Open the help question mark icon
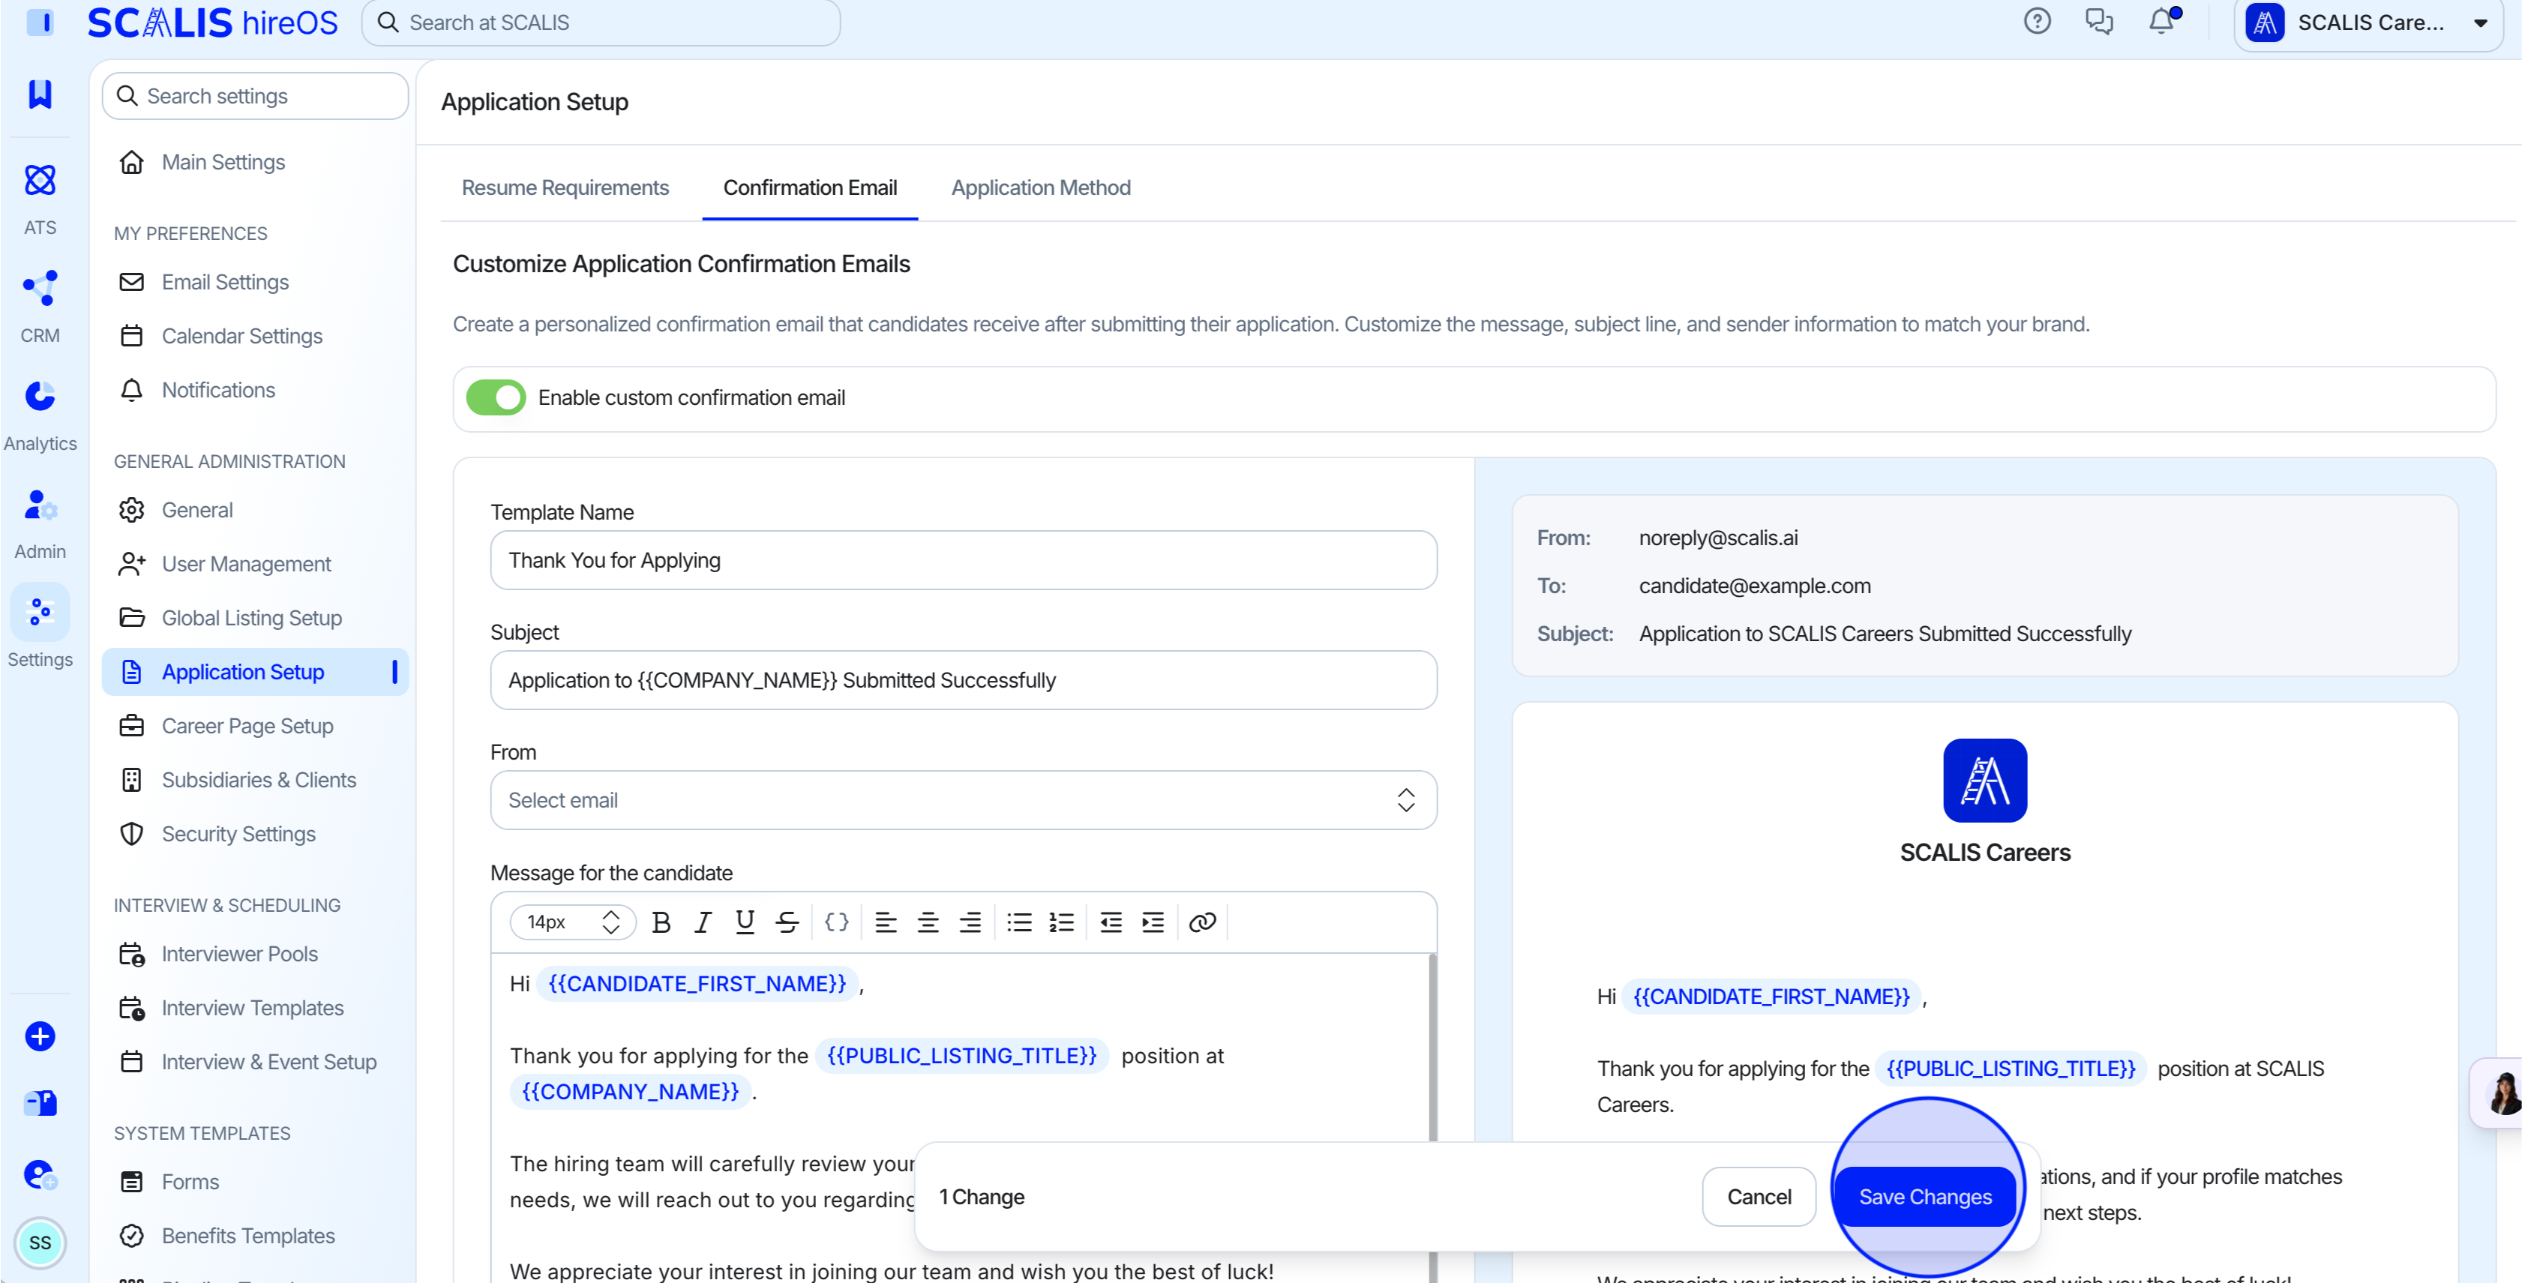2522x1283 pixels. coord(2037,21)
